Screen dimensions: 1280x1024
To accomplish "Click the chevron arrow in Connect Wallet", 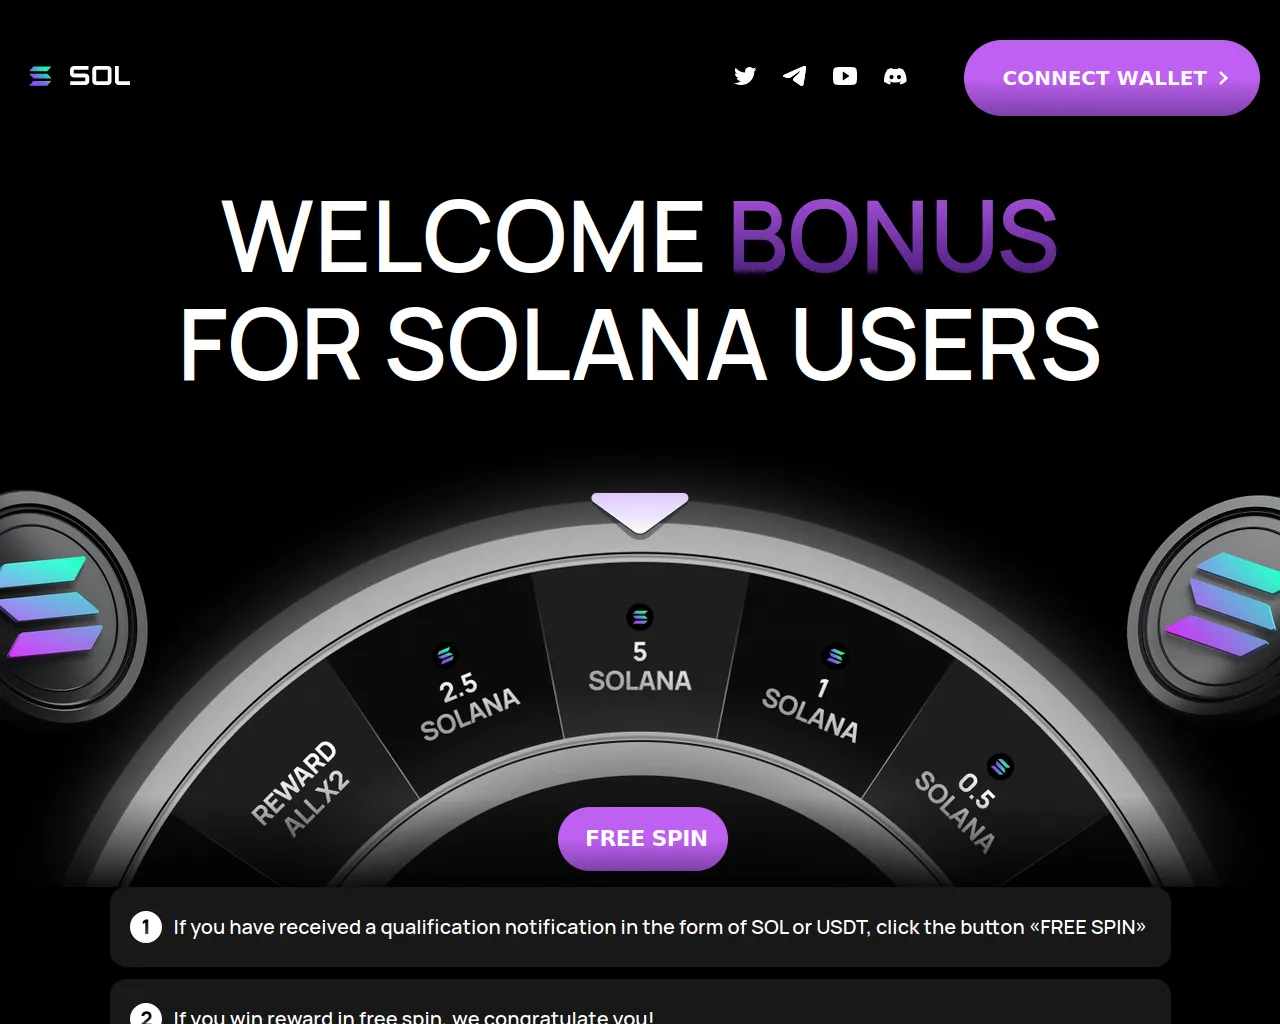I will click(1223, 78).
